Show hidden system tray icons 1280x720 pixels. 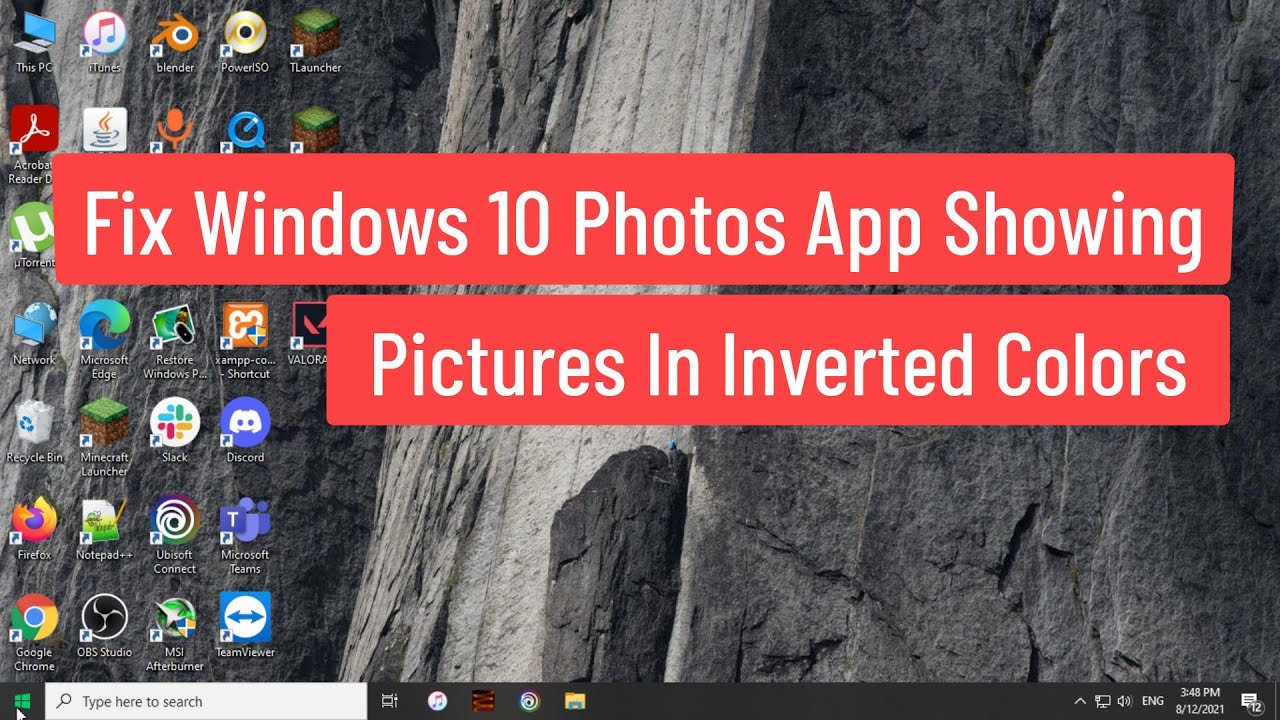click(x=1080, y=701)
